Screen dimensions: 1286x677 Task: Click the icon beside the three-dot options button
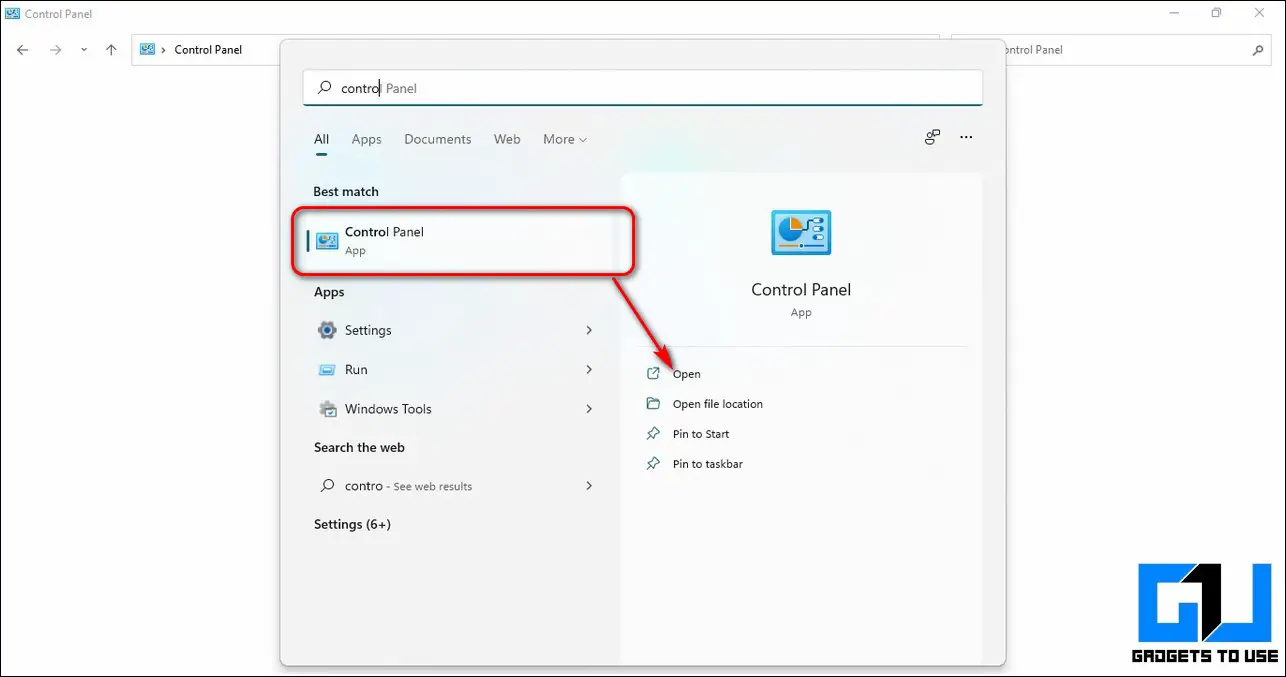point(932,138)
